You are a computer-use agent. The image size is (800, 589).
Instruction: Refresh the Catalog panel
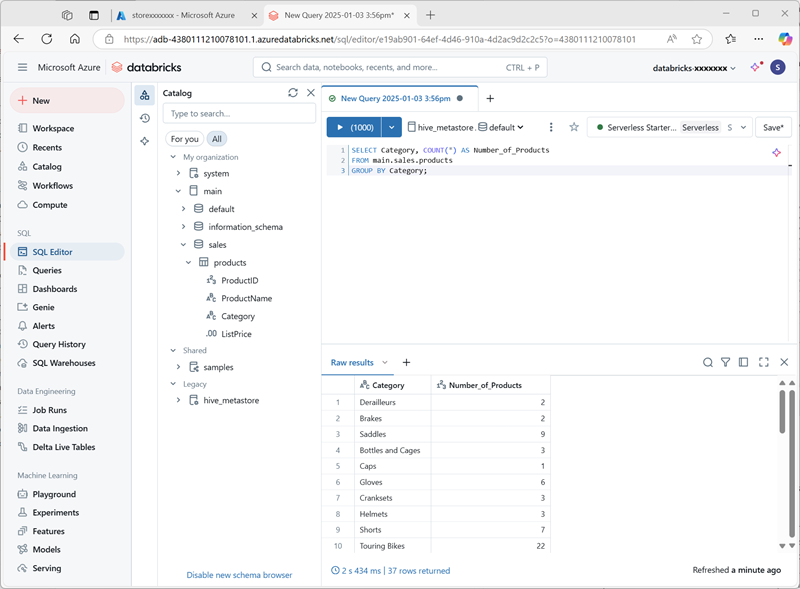click(x=293, y=92)
